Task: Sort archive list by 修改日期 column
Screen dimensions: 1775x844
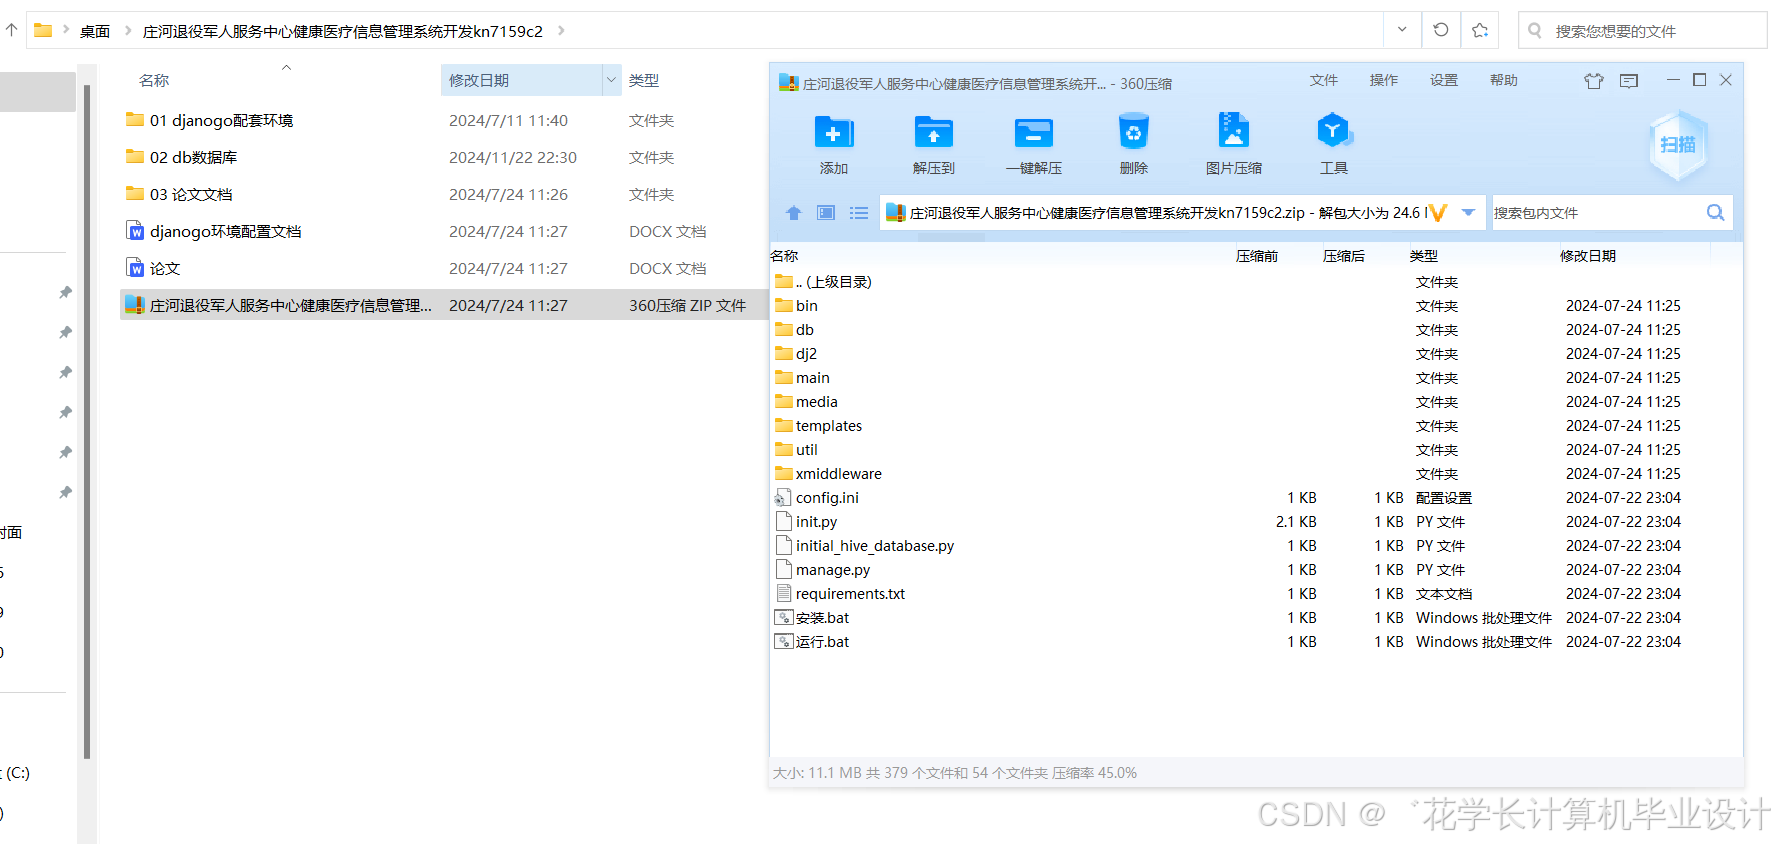Action: click(x=1588, y=256)
